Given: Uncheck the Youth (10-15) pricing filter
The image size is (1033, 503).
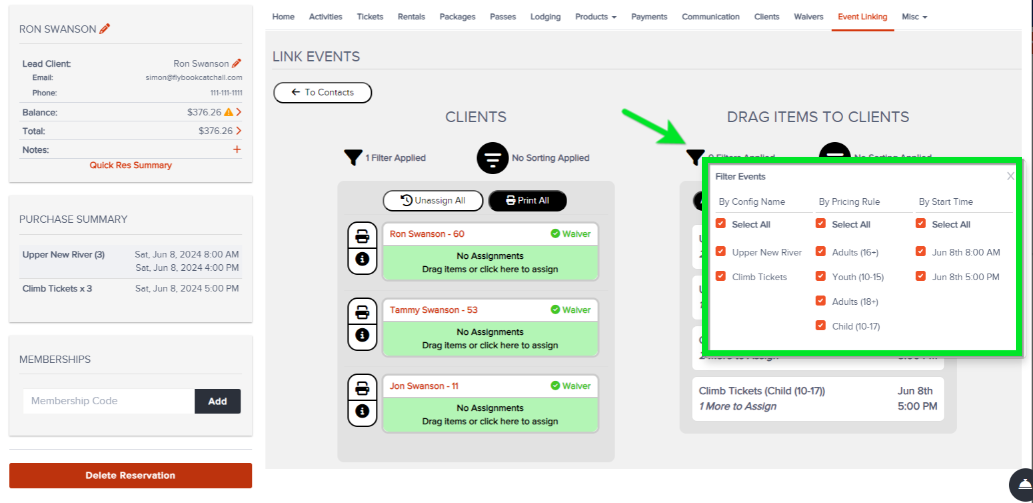Looking at the screenshot, I should (x=821, y=277).
